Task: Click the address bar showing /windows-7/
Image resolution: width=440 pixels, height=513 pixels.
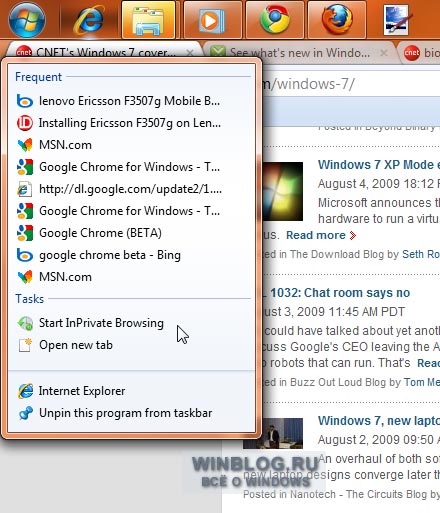Action: 351,84
